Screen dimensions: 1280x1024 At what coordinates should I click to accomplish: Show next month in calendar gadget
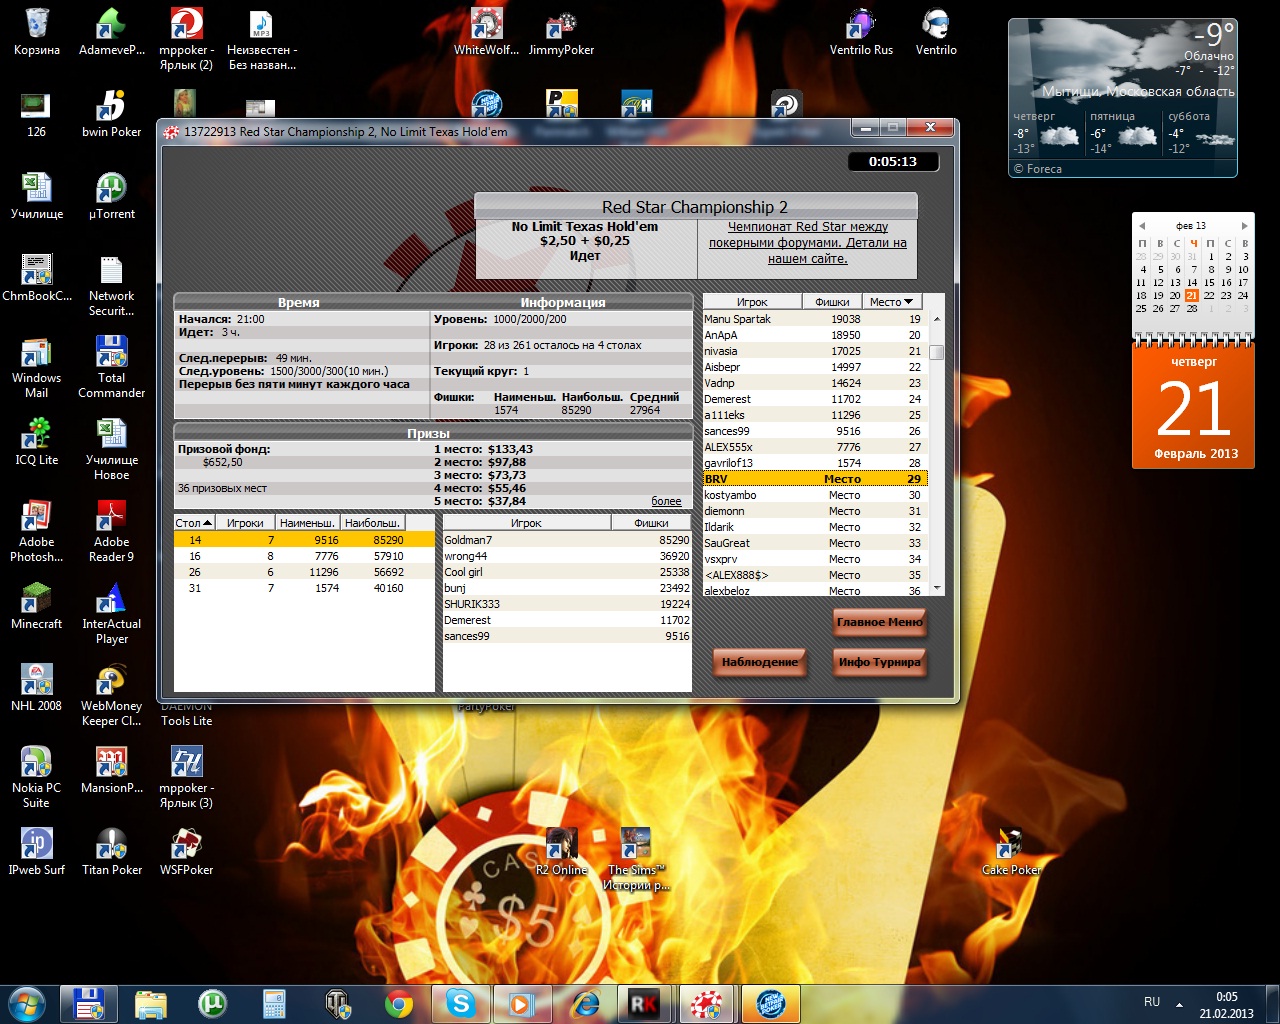pos(1244,226)
